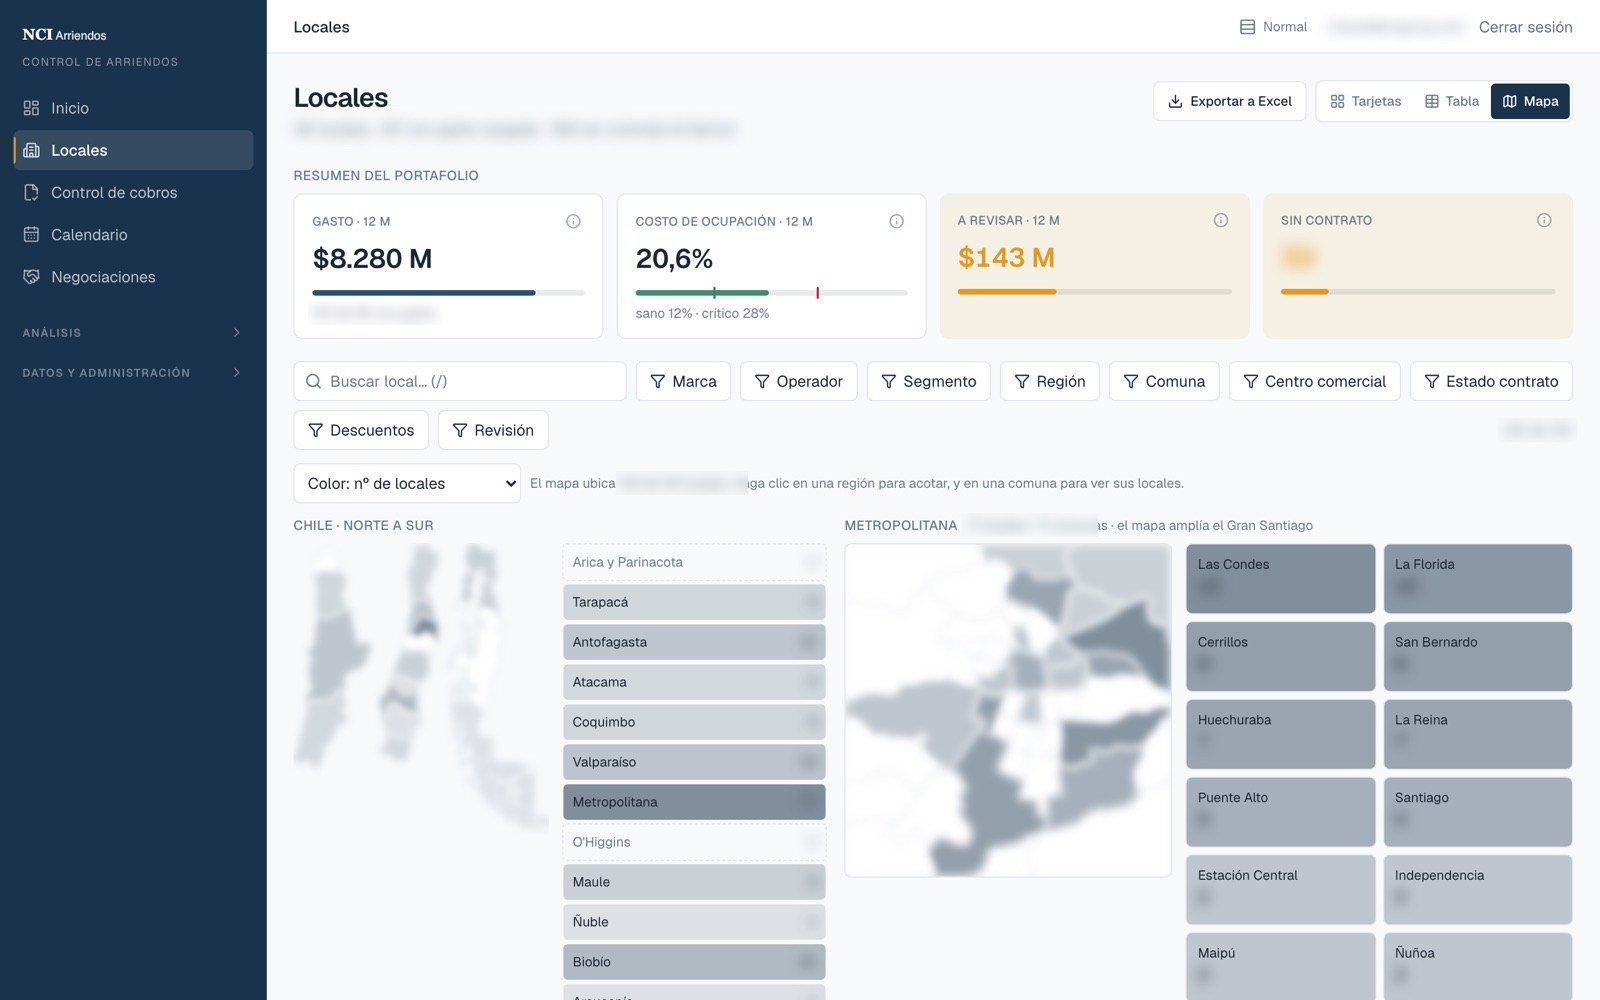Open the Operador filter dropdown
Image resolution: width=1600 pixels, height=1000 pixels.
[x=798, y=381]
